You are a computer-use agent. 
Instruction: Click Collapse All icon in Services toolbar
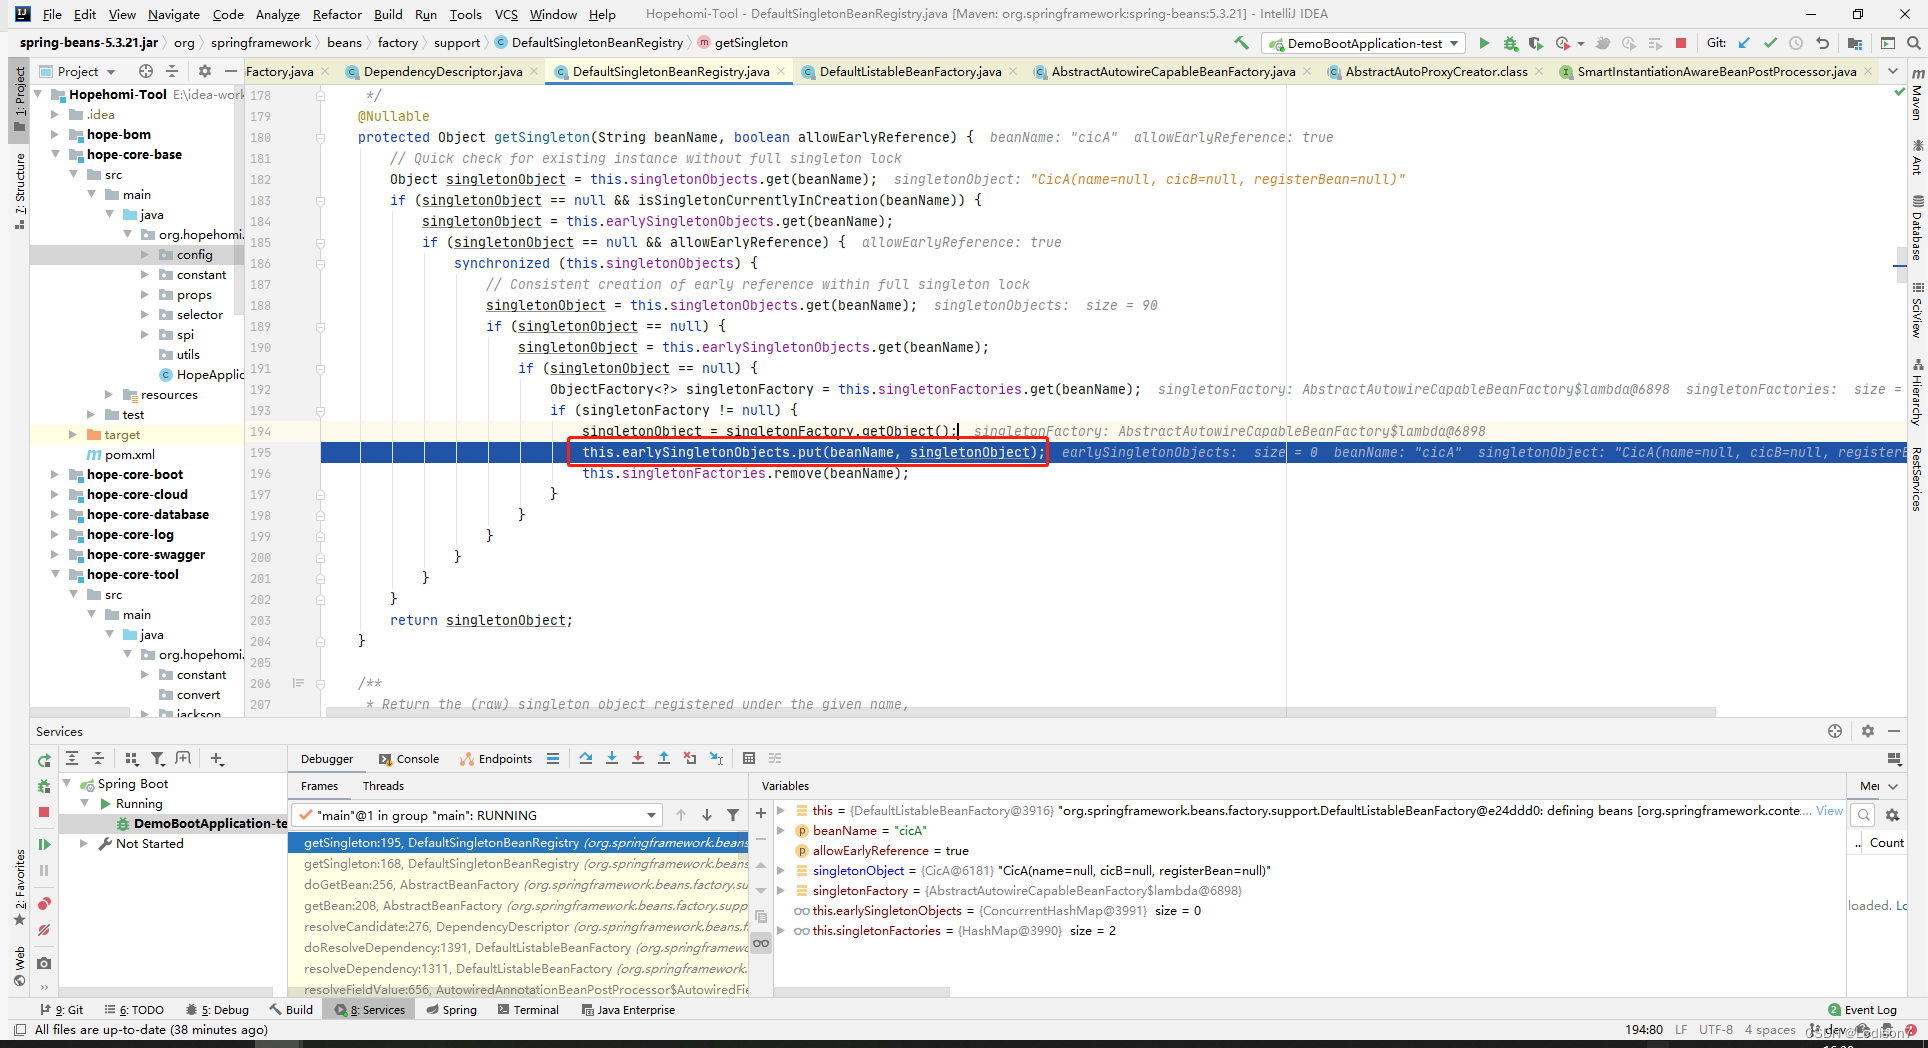[x=98, y=758]
